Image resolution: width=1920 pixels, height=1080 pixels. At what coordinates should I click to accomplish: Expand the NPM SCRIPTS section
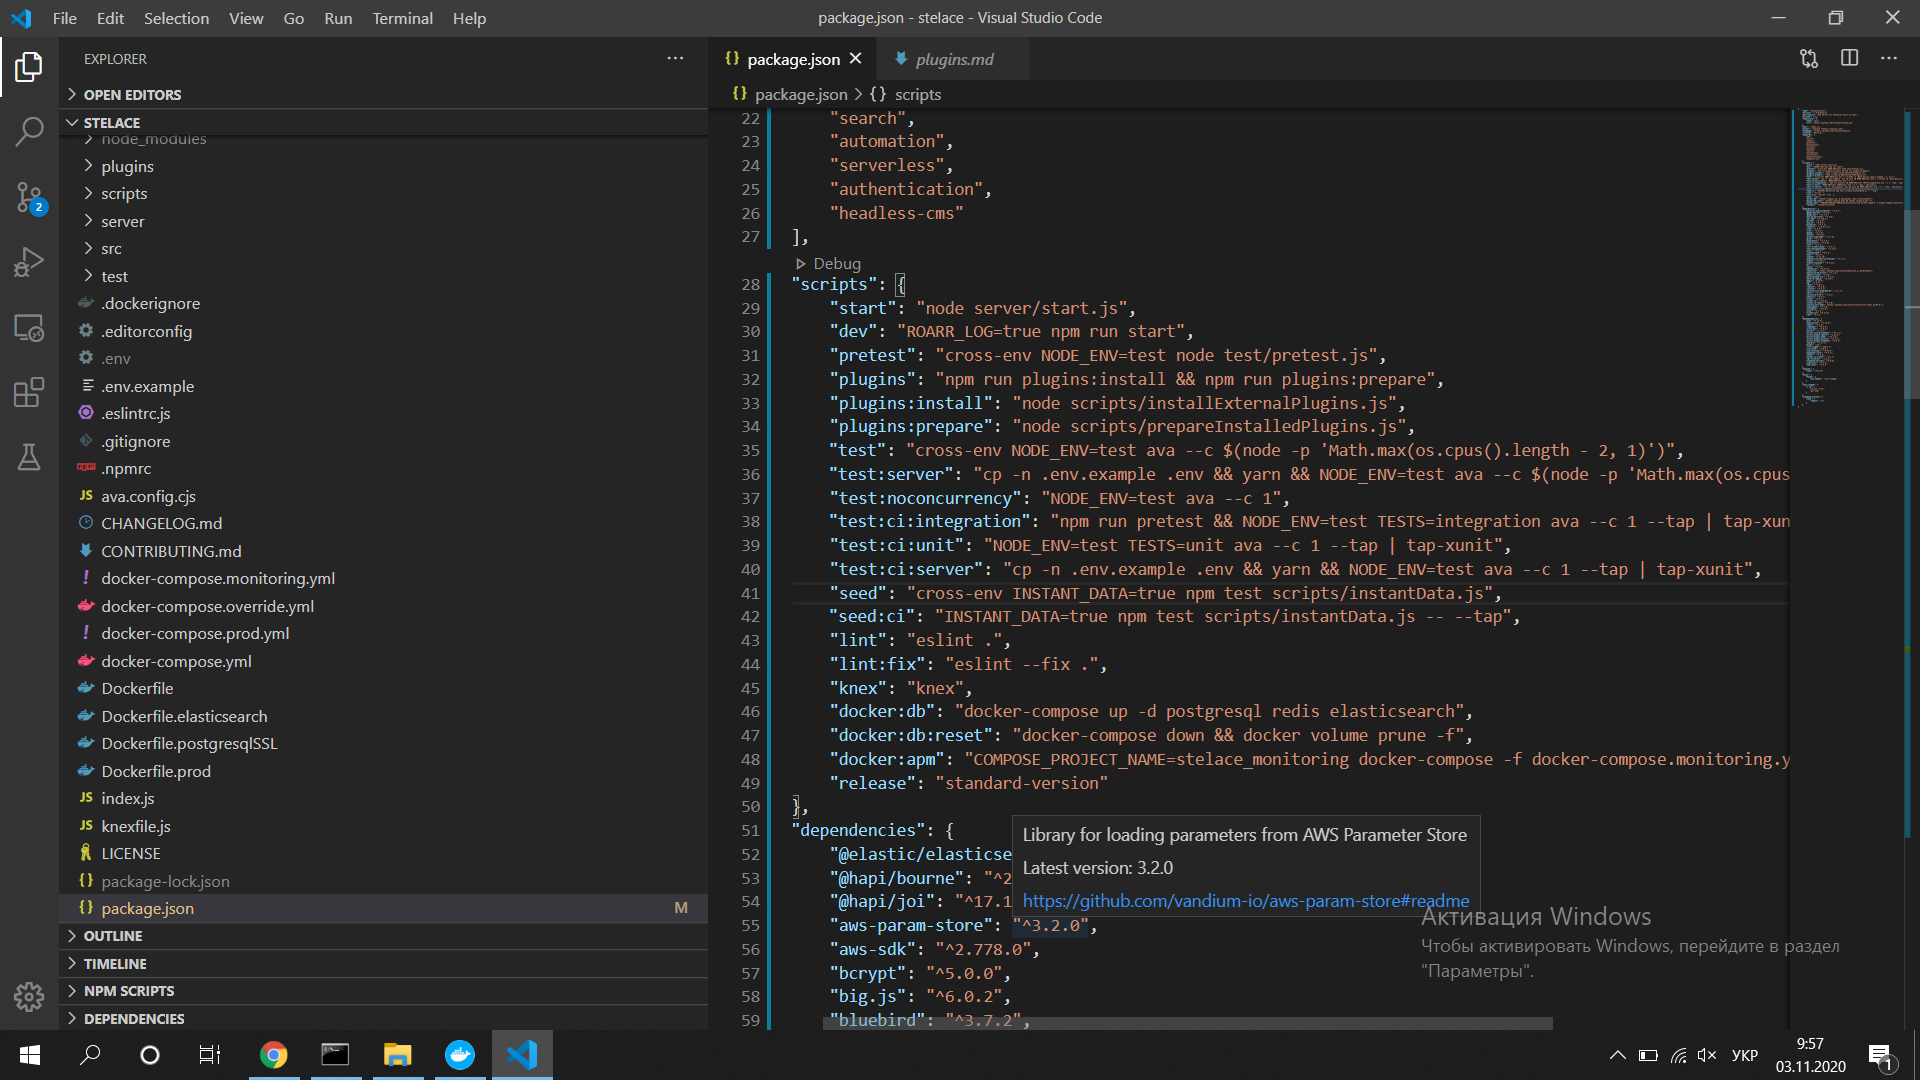click(128, 991)
